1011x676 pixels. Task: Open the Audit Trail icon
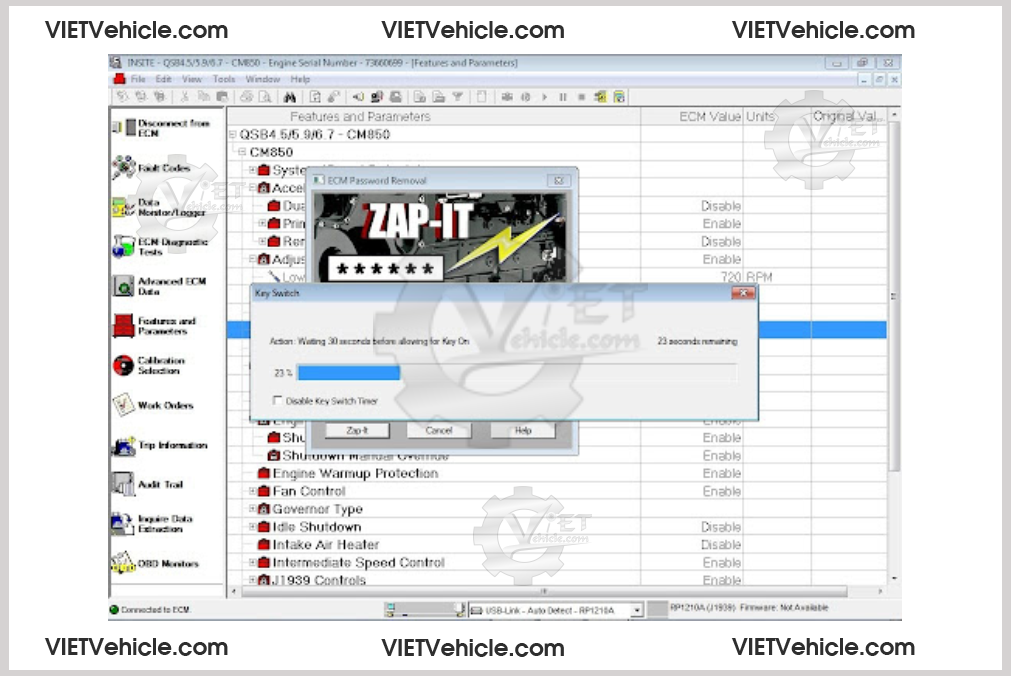(x=123, y=485)
